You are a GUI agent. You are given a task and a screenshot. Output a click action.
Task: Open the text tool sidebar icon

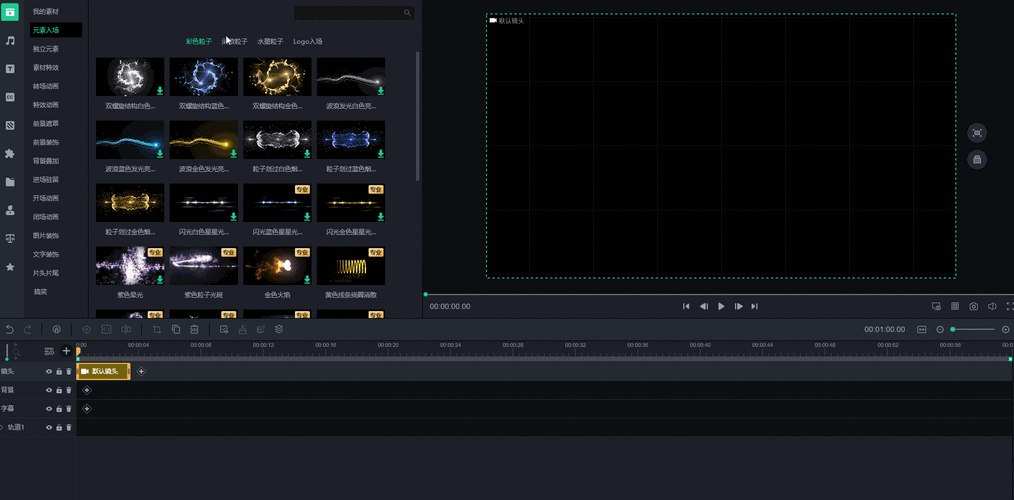(10, 69)
